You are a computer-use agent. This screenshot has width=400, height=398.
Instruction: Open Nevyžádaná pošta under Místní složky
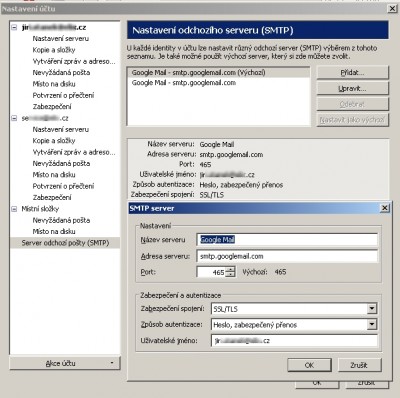[61, 220]
